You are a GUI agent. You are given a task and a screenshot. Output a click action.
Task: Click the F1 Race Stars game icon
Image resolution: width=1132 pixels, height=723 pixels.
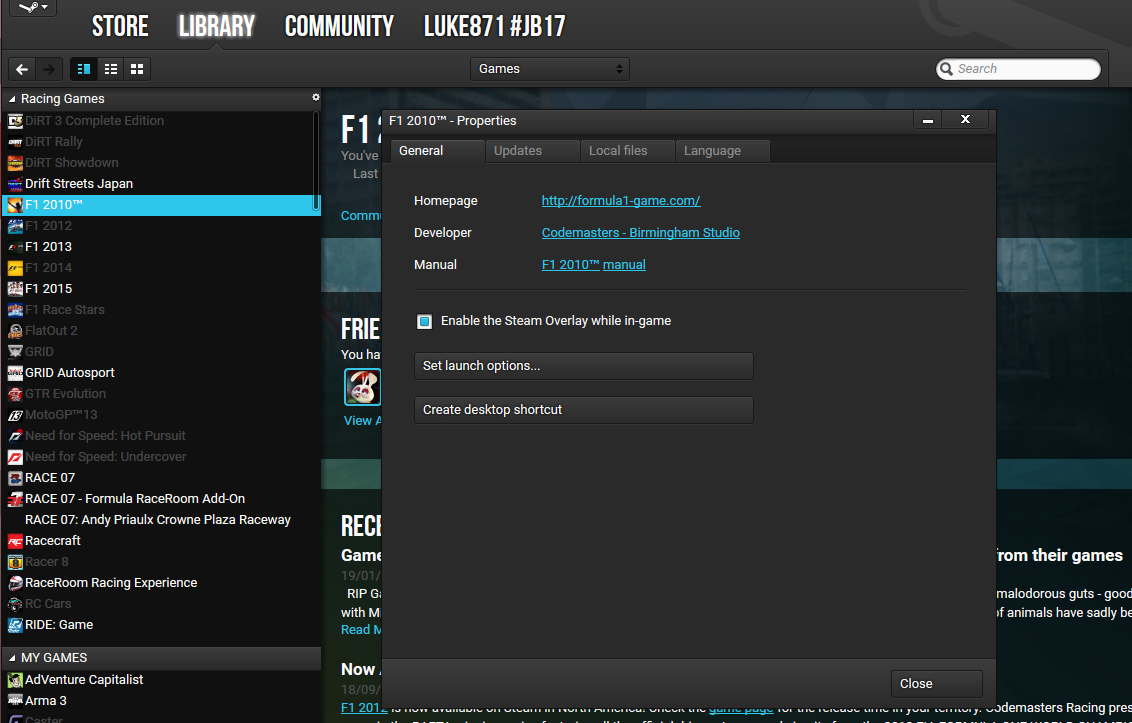click(15, 309)
